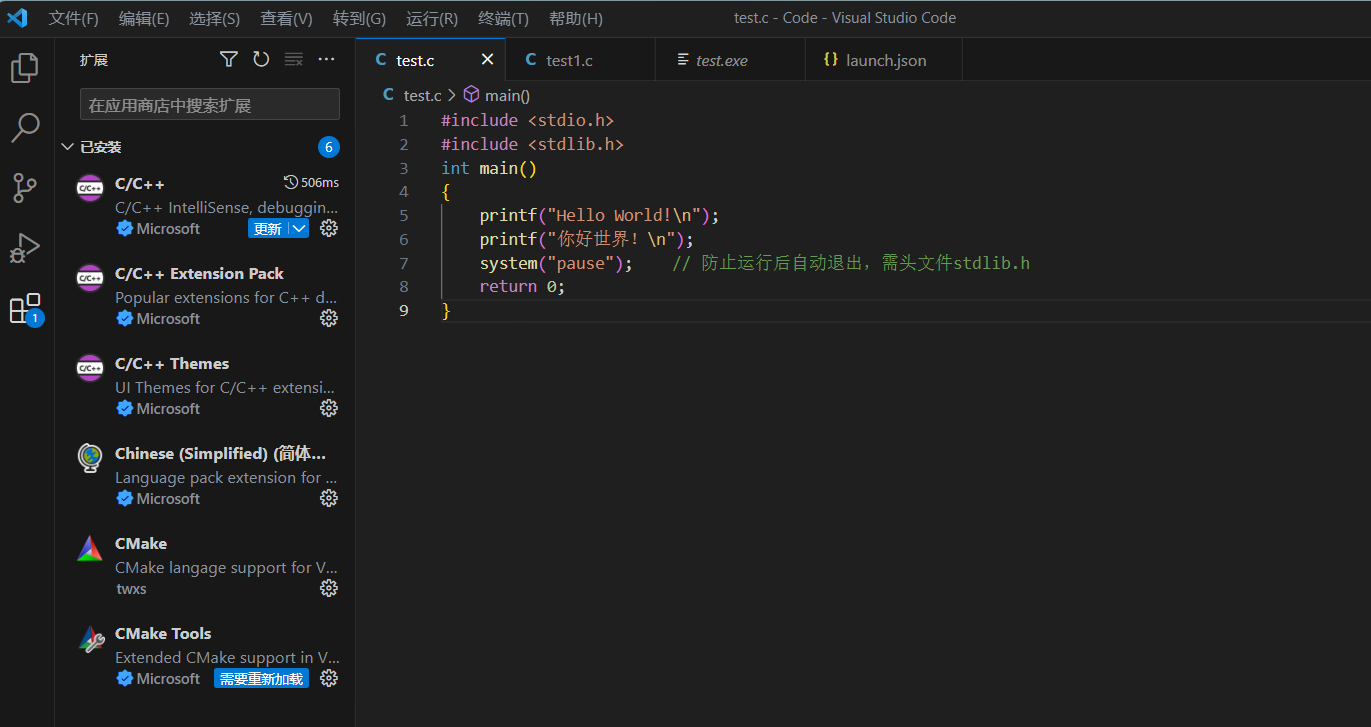
Task: Open the 文件(F) menu
Action: click(x=74, y=18)
